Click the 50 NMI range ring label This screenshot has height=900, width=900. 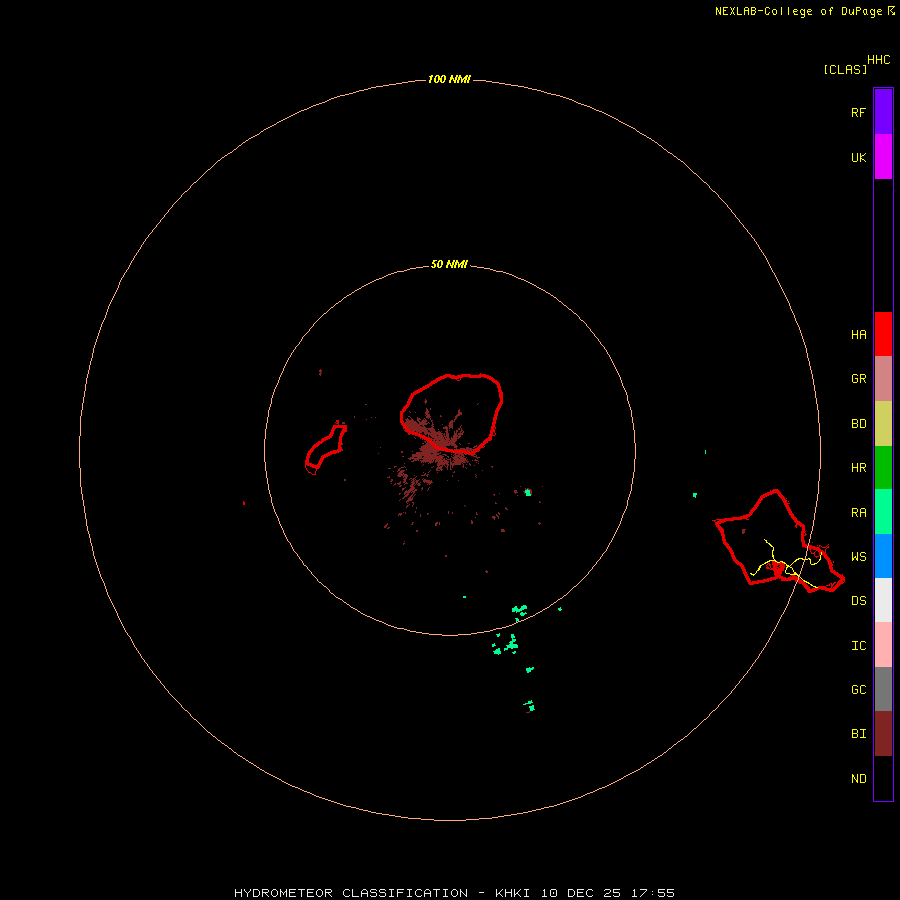click(449, 264)
